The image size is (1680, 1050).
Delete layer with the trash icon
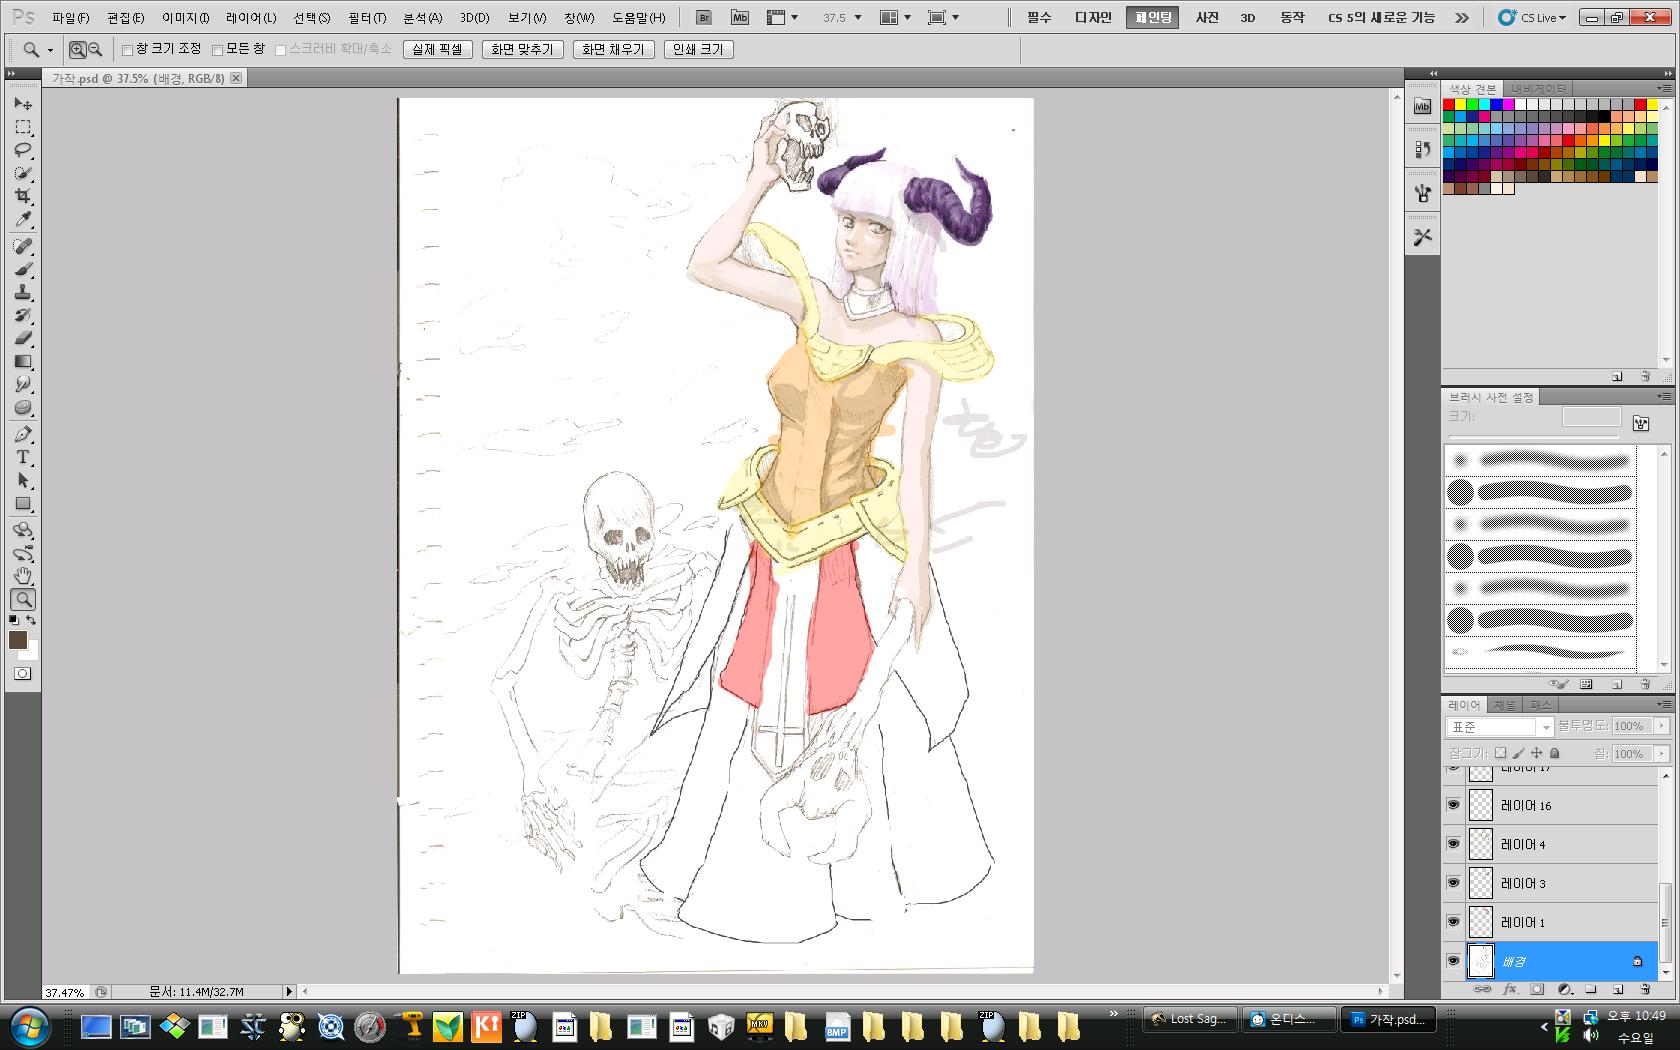[1645, 989]
